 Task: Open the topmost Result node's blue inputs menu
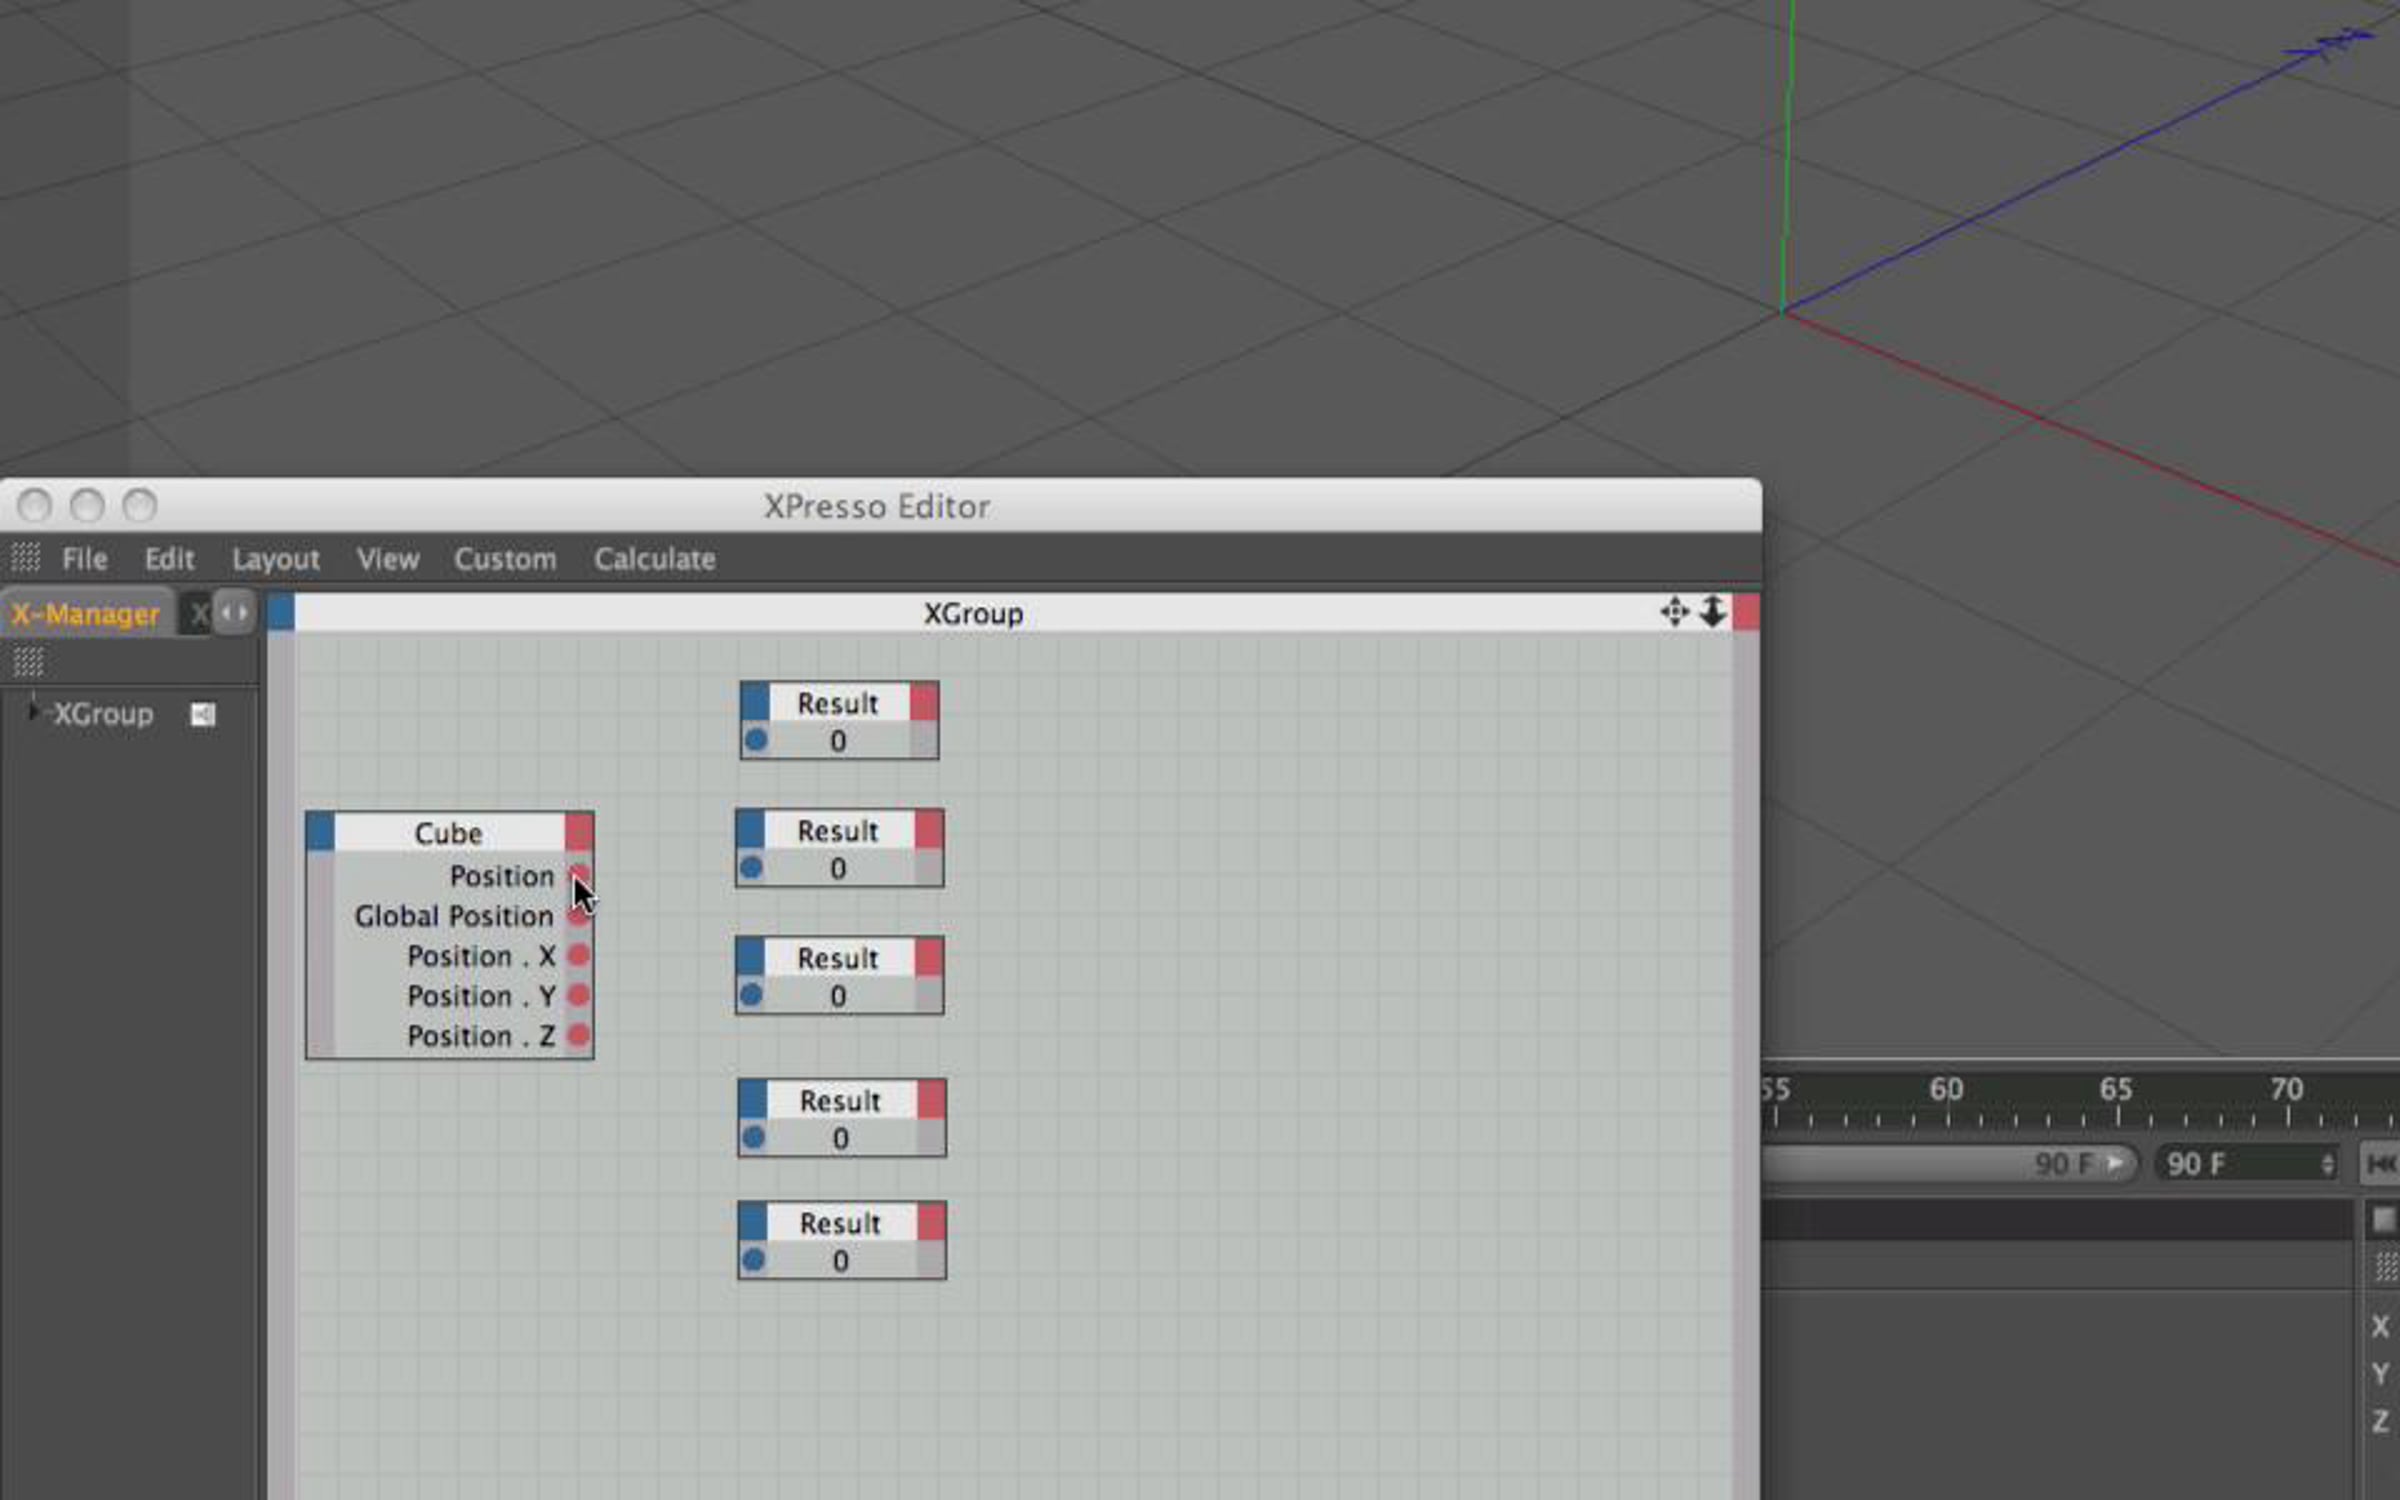756,703
